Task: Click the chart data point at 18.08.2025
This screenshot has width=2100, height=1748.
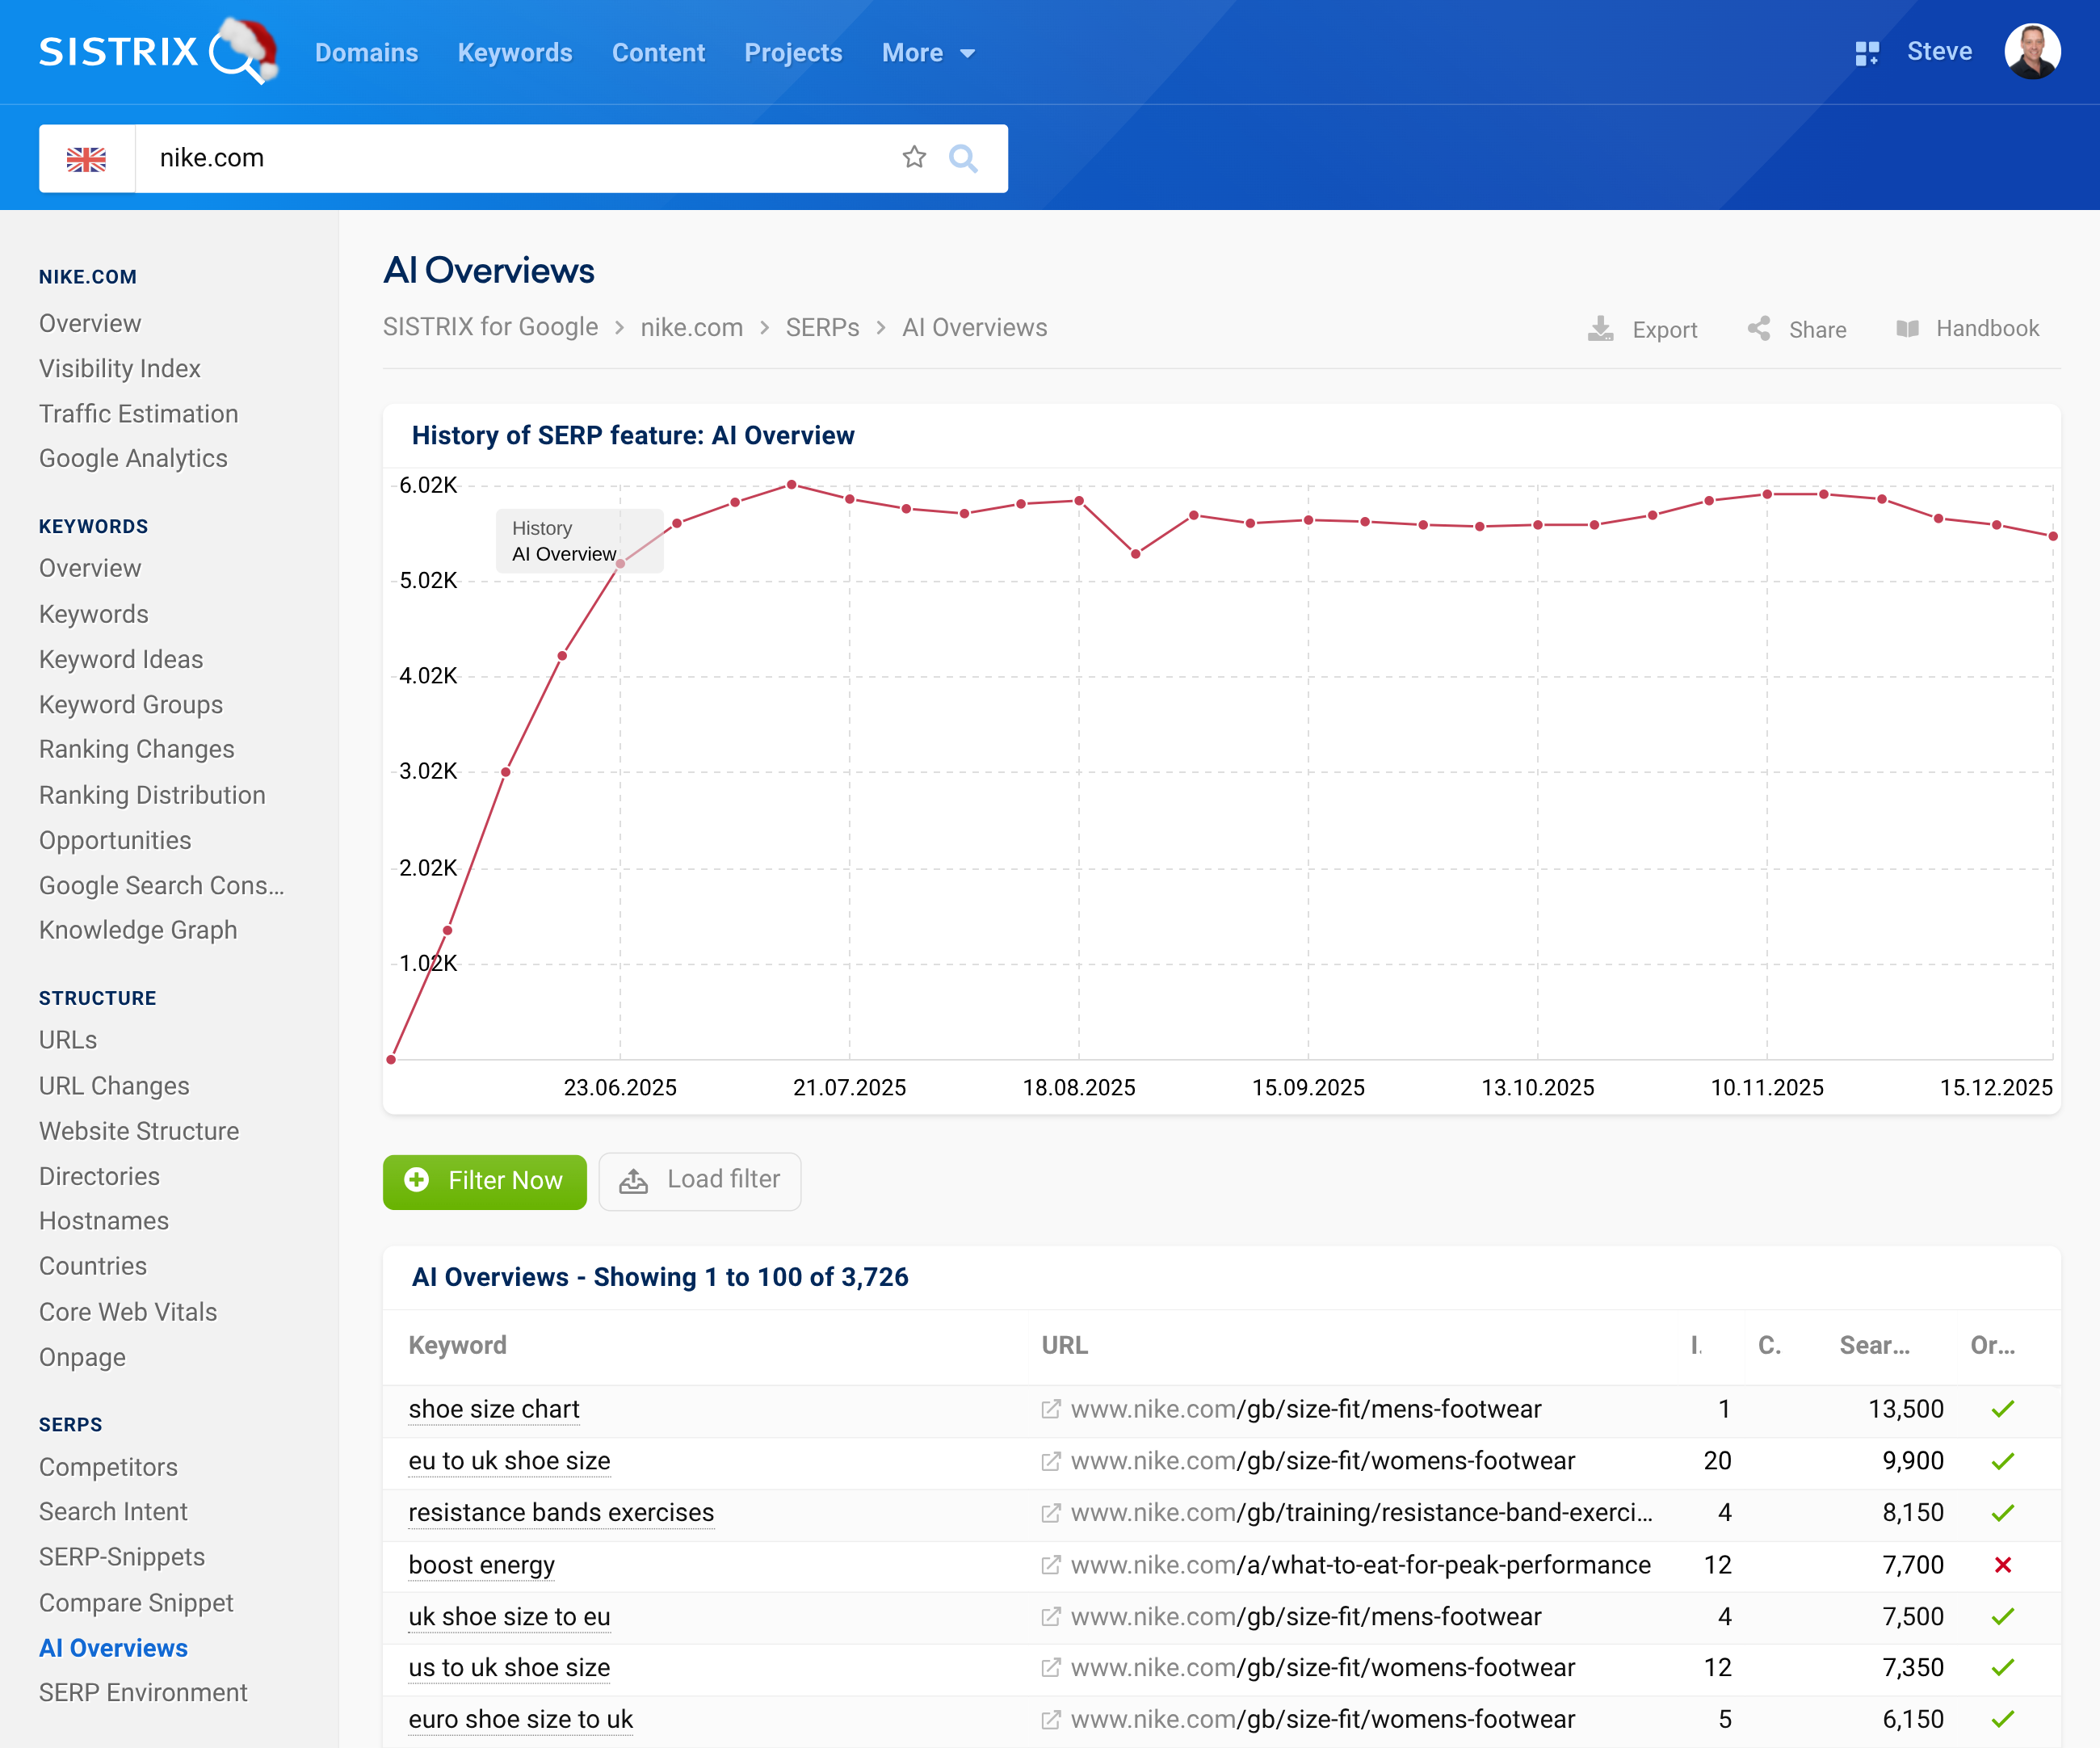Action: click(x=1079, y=501)
